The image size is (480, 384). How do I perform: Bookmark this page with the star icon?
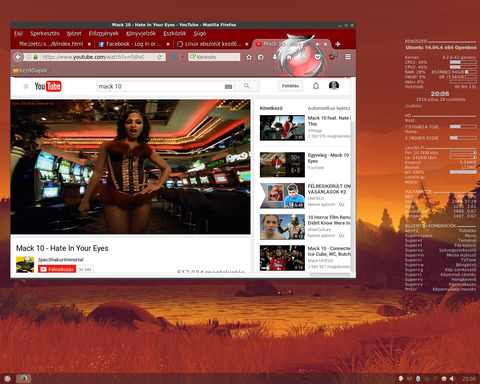point(249,57)
